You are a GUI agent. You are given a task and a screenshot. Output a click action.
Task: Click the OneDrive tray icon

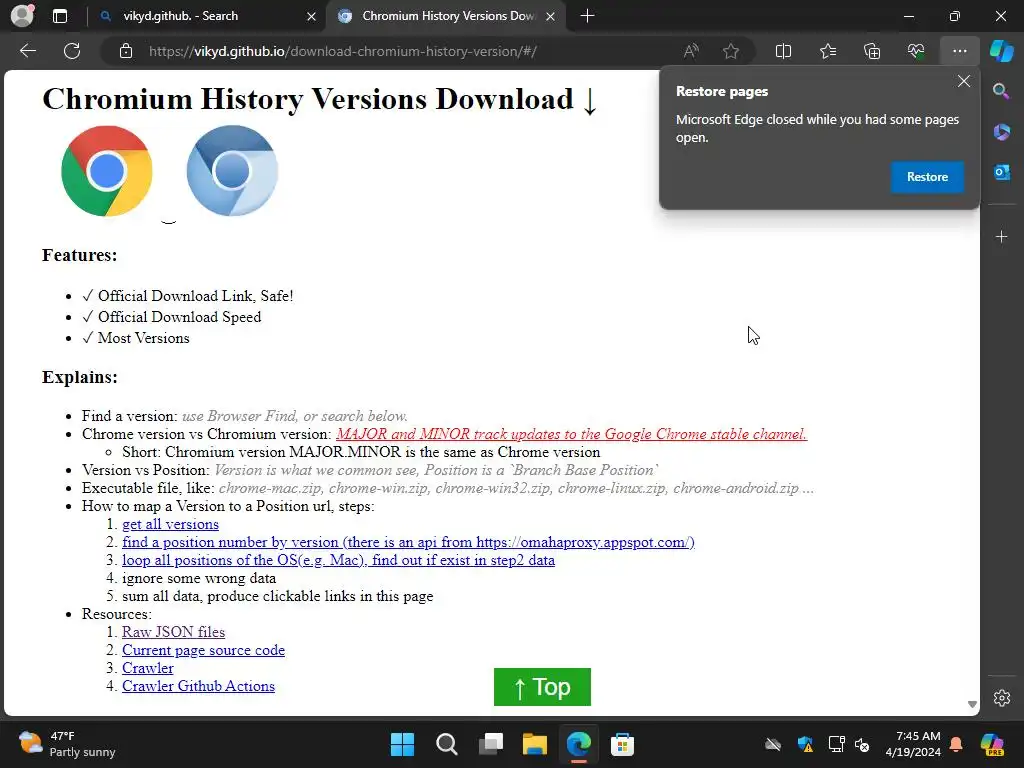773,744
